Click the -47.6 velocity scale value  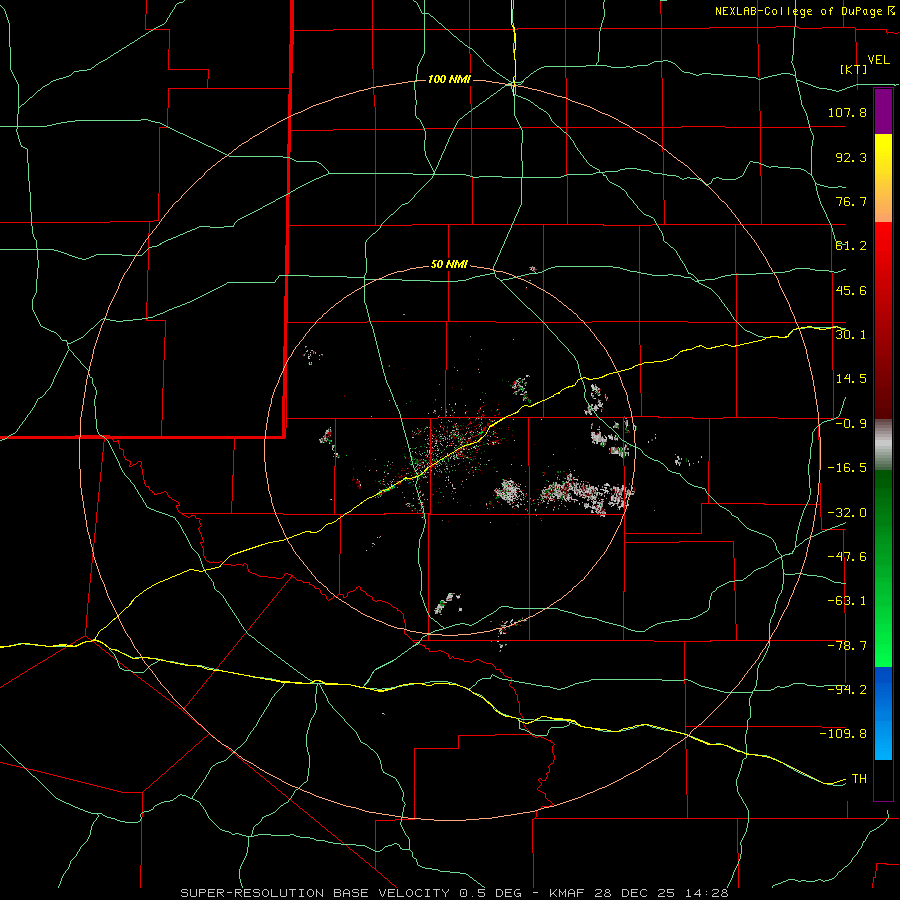[x=847, y=557]
